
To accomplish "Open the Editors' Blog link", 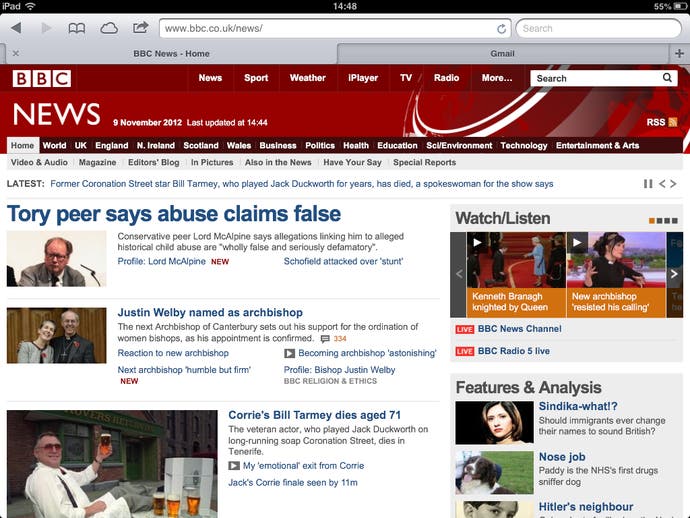I will pos(154,162).
